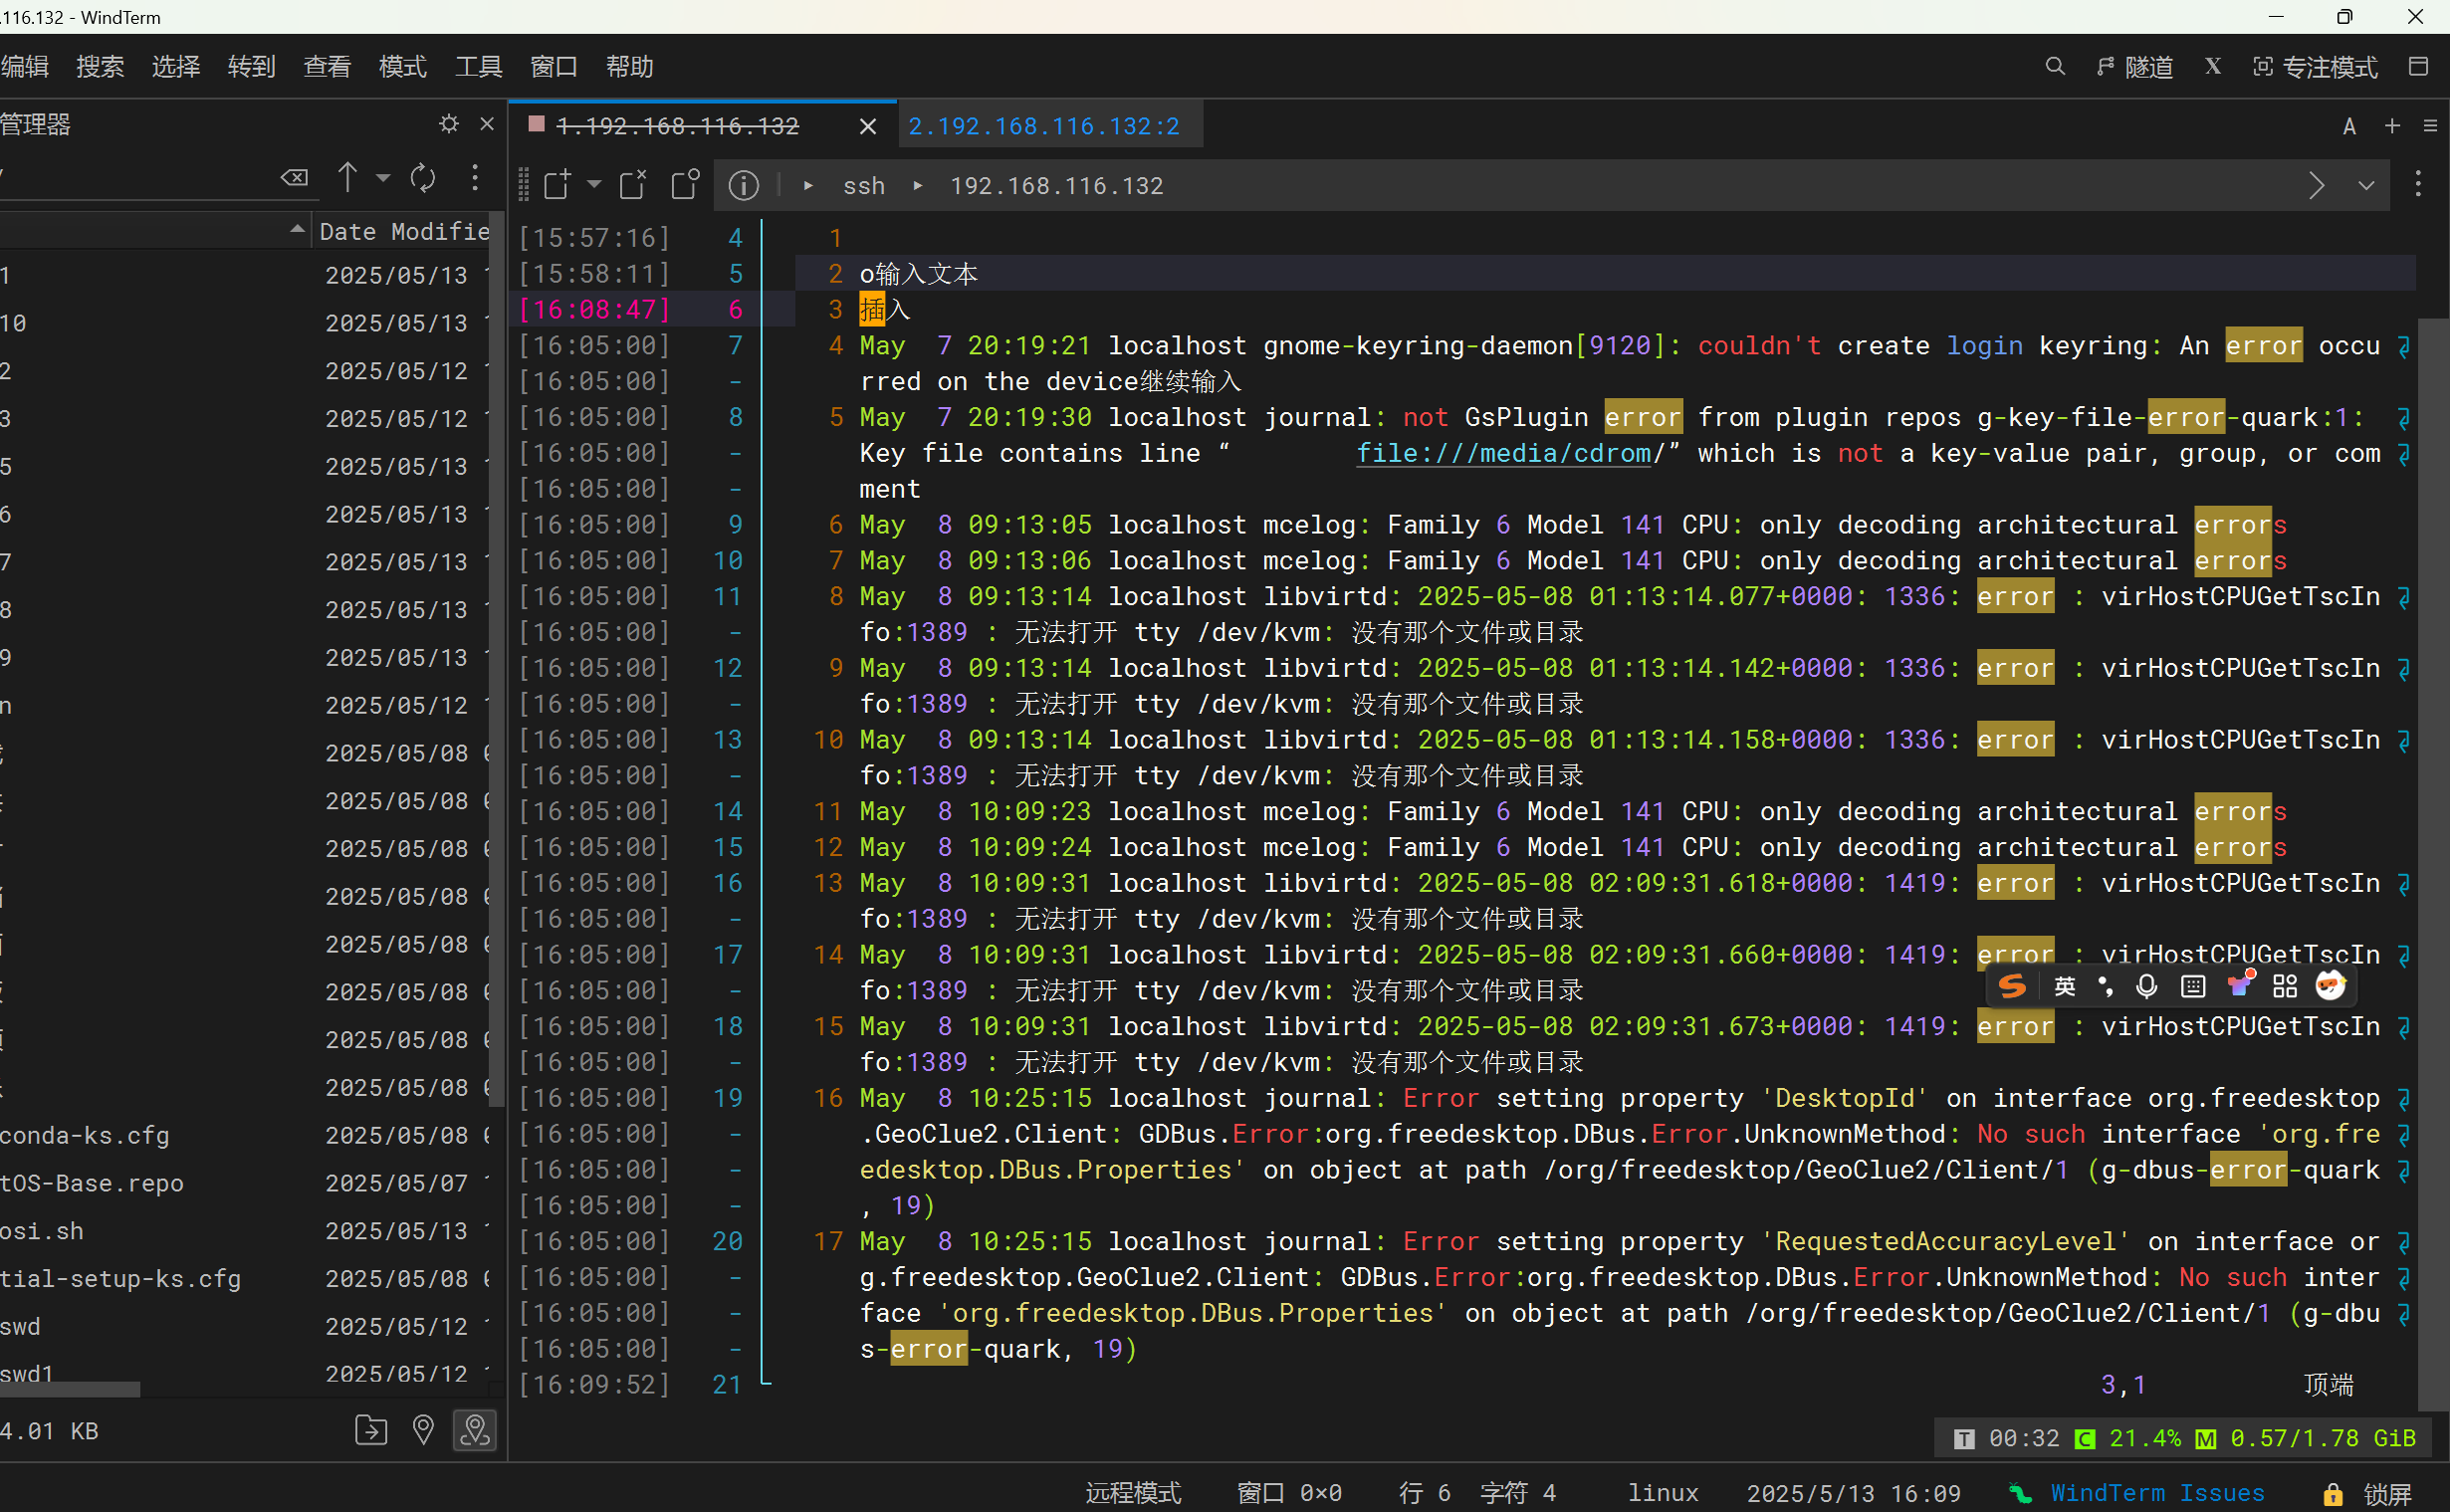Click the file list horizontal scrollbar
This screenshot has height=1512, width=2450.
pos(70,1389)
